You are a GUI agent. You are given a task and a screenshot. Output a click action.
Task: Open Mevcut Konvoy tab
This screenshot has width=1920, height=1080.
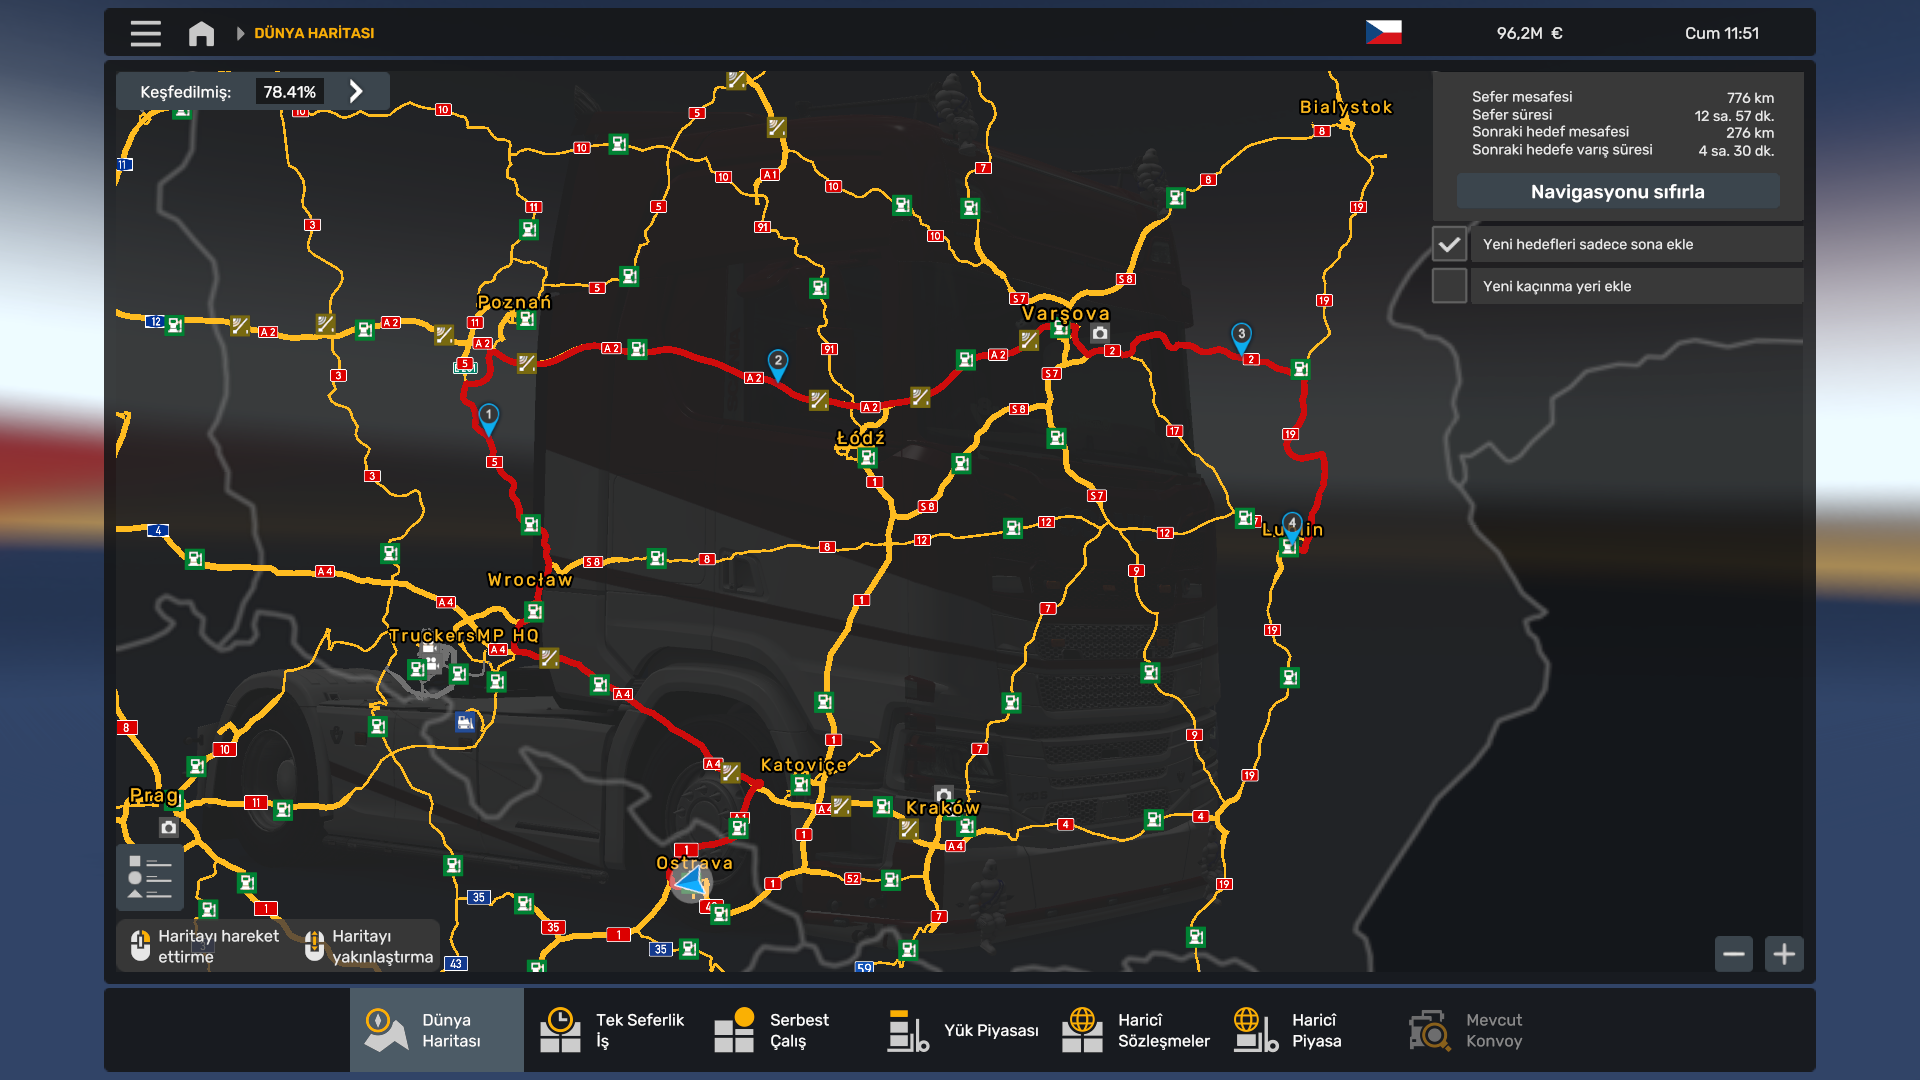pos(1483,1030)
